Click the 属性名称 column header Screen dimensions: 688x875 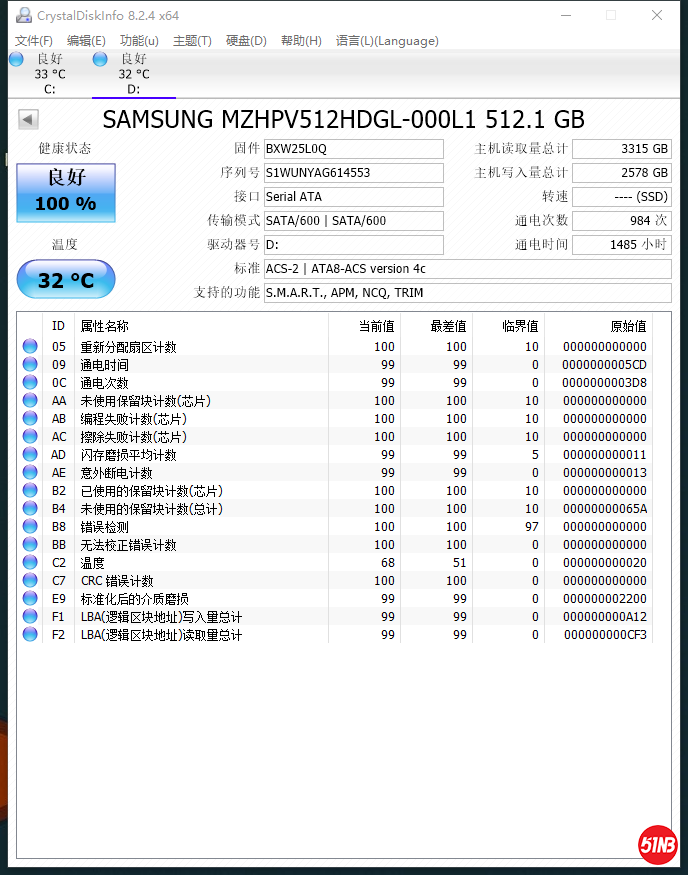coord(105,326)
